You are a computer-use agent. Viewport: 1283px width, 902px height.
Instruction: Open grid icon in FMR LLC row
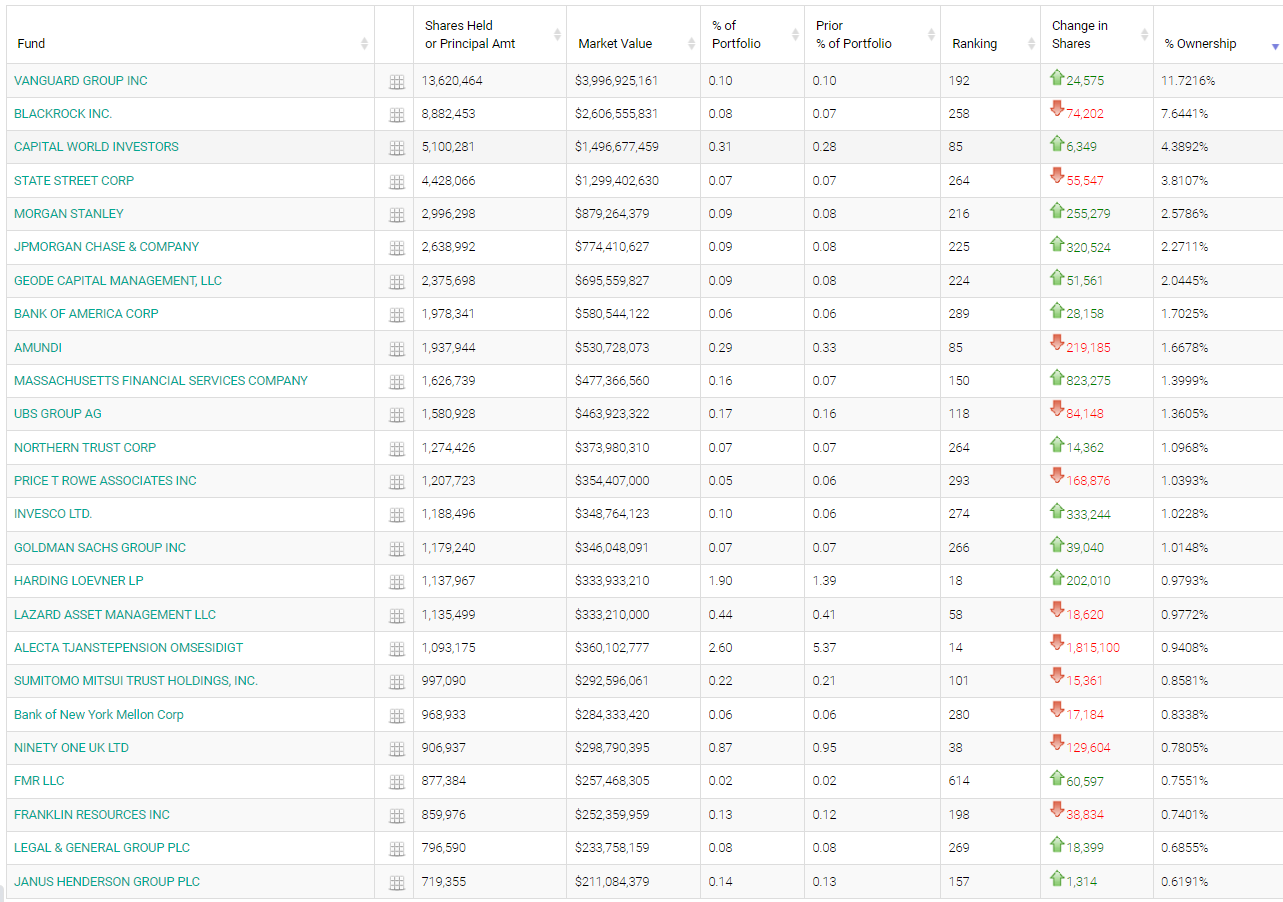click(x=396, y=782)
